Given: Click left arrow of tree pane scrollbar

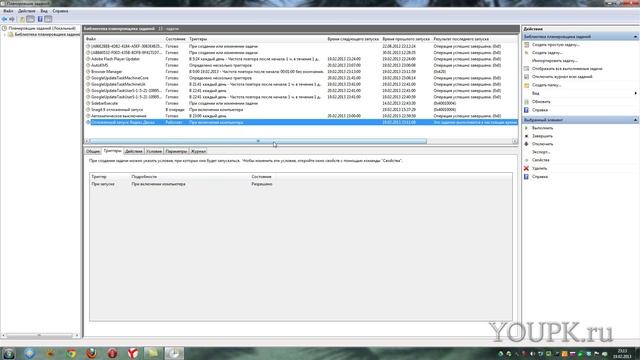Looking at the screenshot, I should (4, 335).
